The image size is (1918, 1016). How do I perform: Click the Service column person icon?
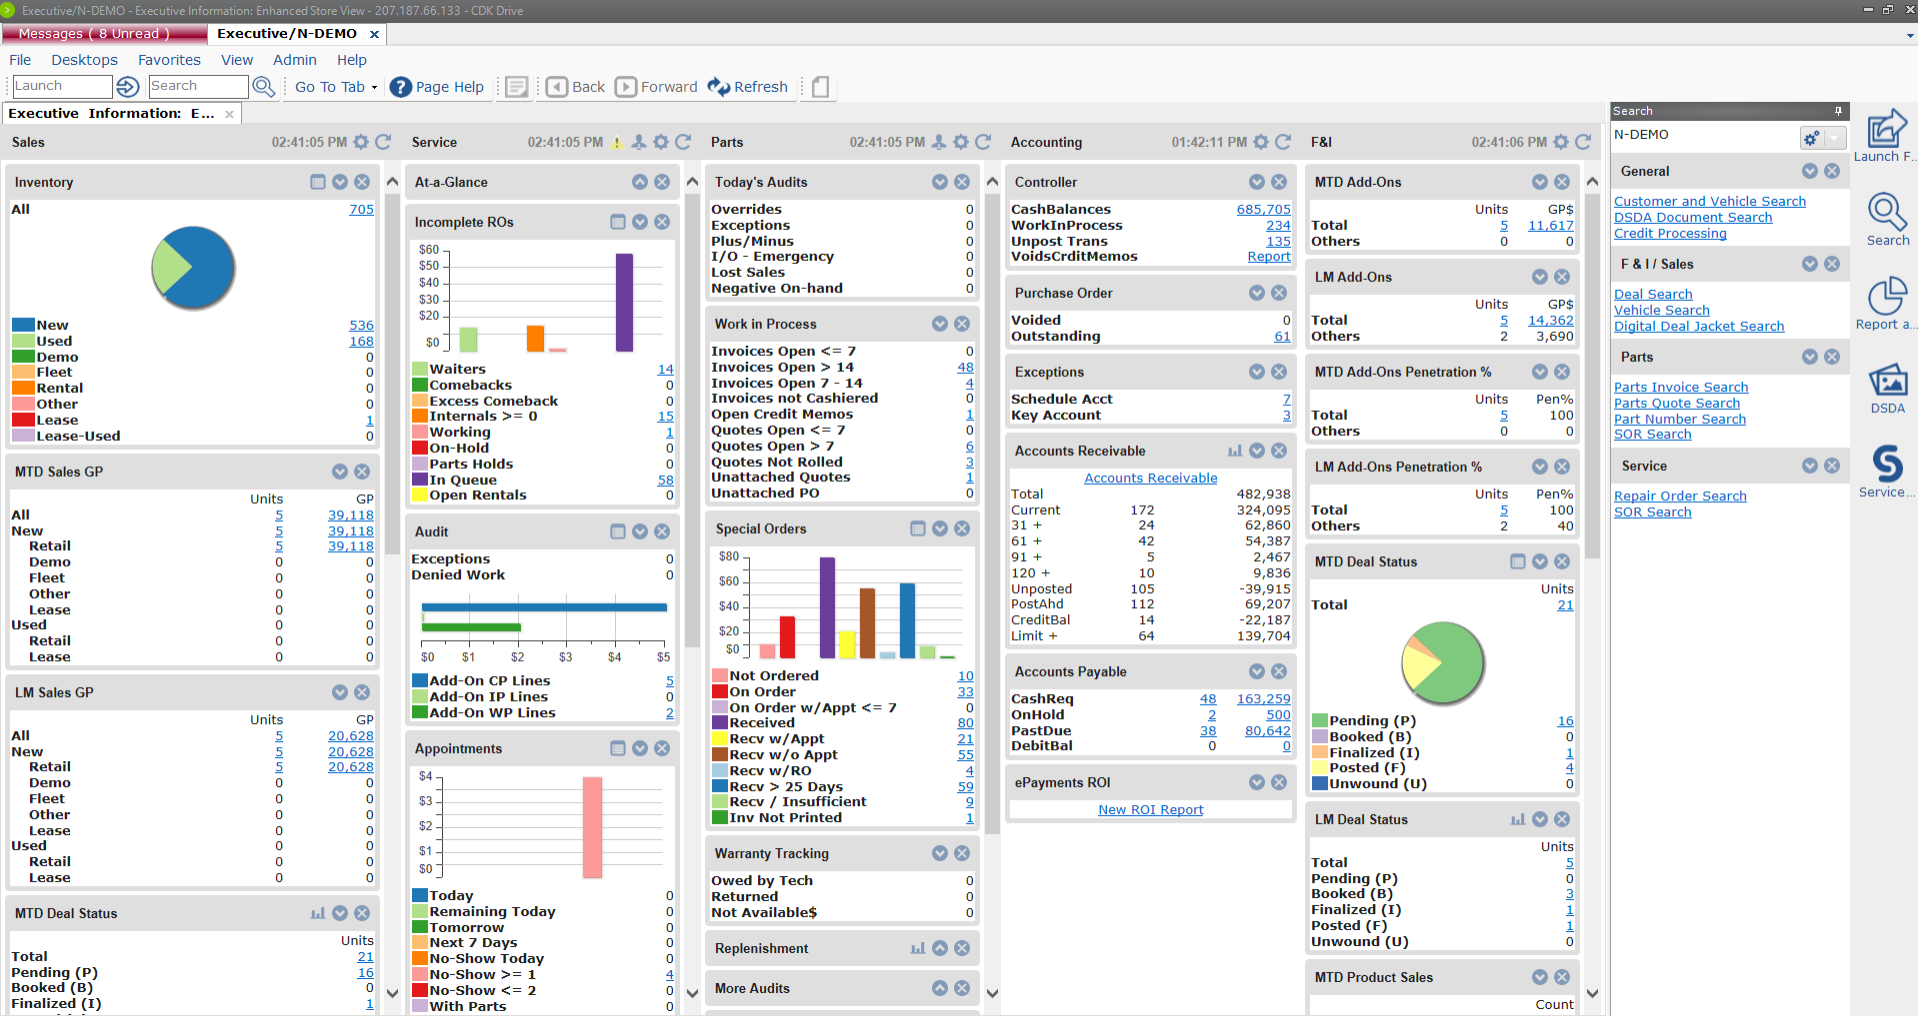639,142
